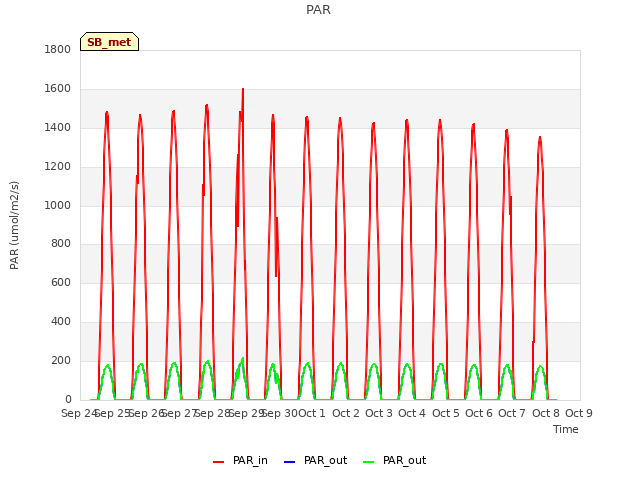Click the Oct 7 x-axis label
Screen dimensions: 640x480
pos(512,413)
